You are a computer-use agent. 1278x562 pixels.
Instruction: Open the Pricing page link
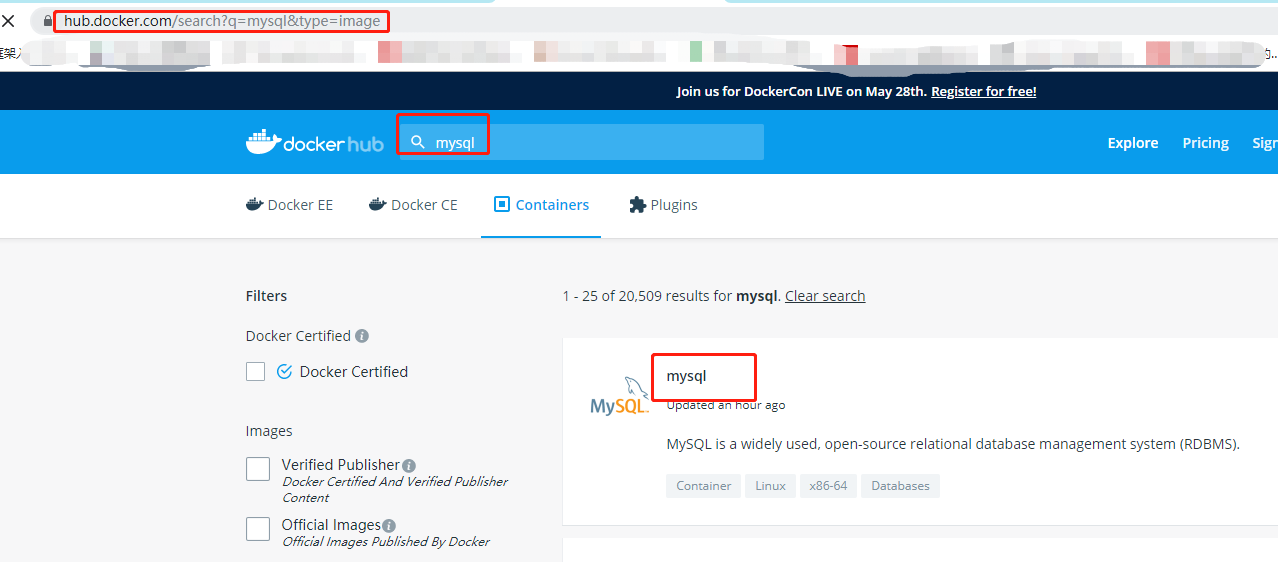pos(1205,143)
